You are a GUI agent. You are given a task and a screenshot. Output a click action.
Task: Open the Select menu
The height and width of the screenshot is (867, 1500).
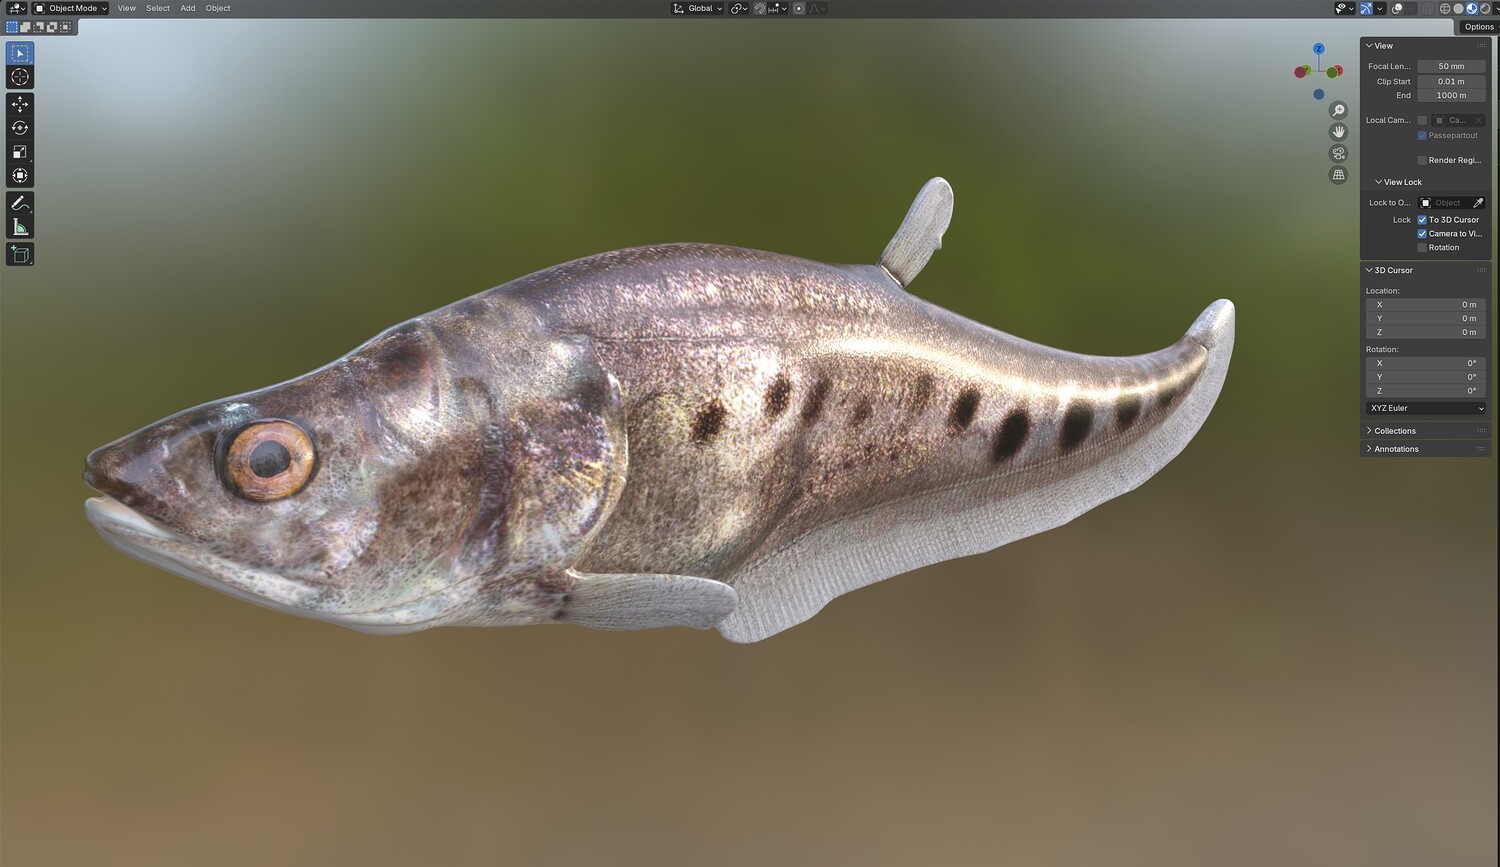(158, 8)
